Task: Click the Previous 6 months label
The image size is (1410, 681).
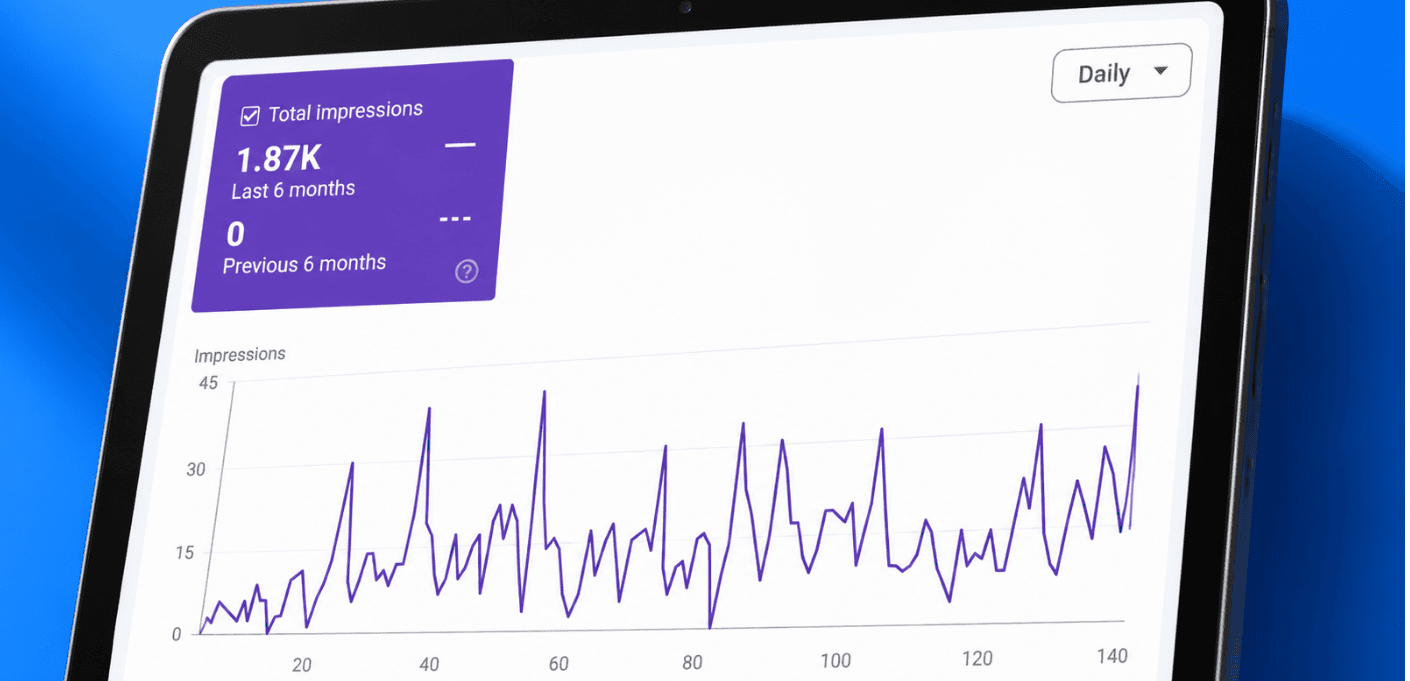Action: pyautogui.click(x=304, y=264)
